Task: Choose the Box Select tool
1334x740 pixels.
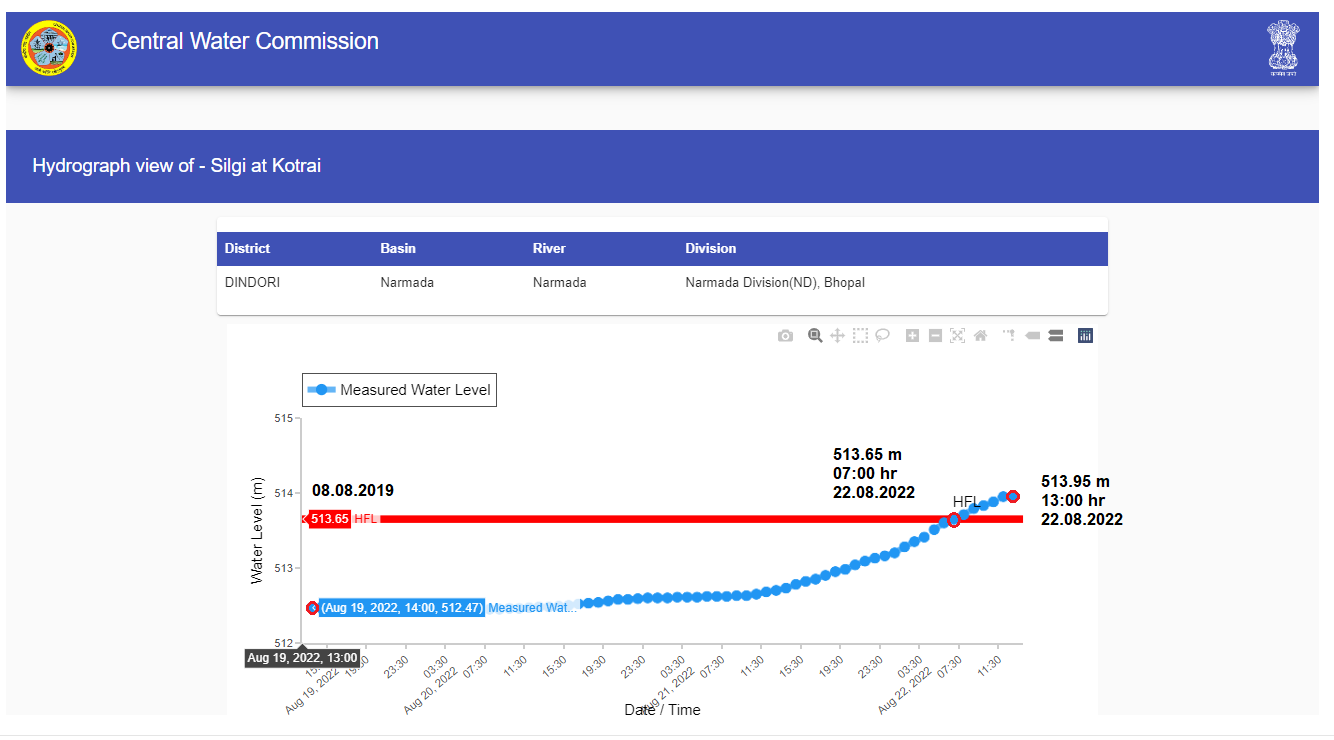Action: (x=860, y=336)
